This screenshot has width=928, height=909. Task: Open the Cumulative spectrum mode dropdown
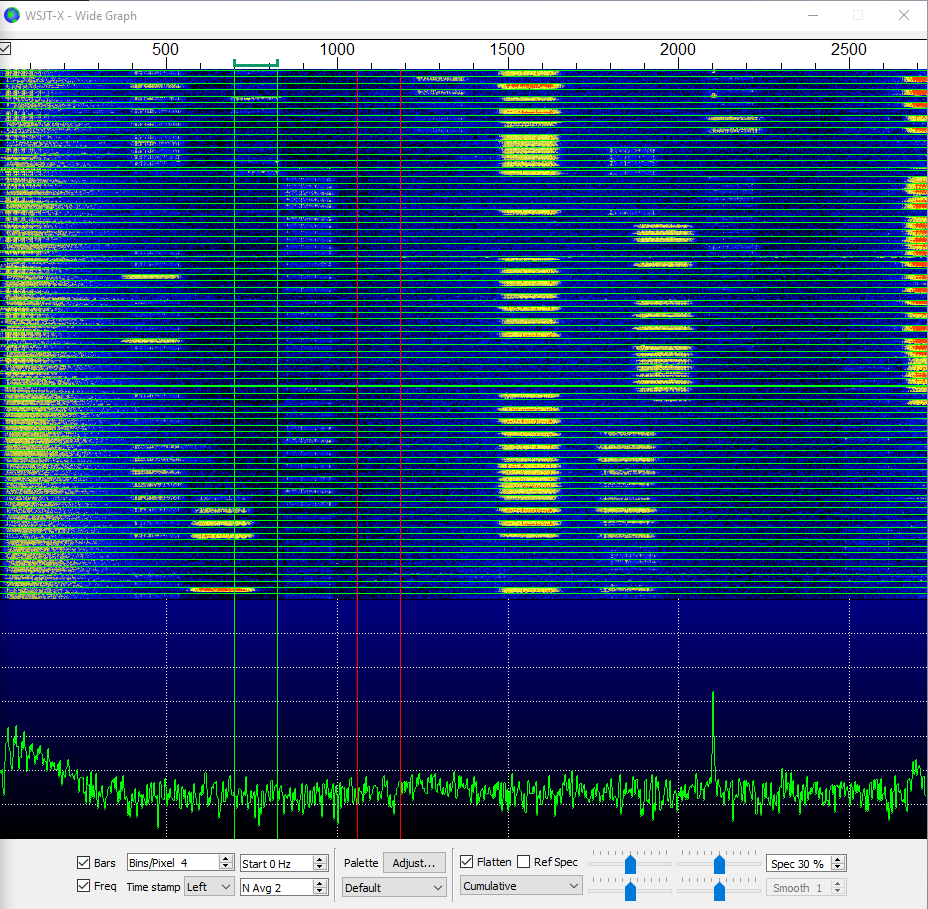[521, 886]
